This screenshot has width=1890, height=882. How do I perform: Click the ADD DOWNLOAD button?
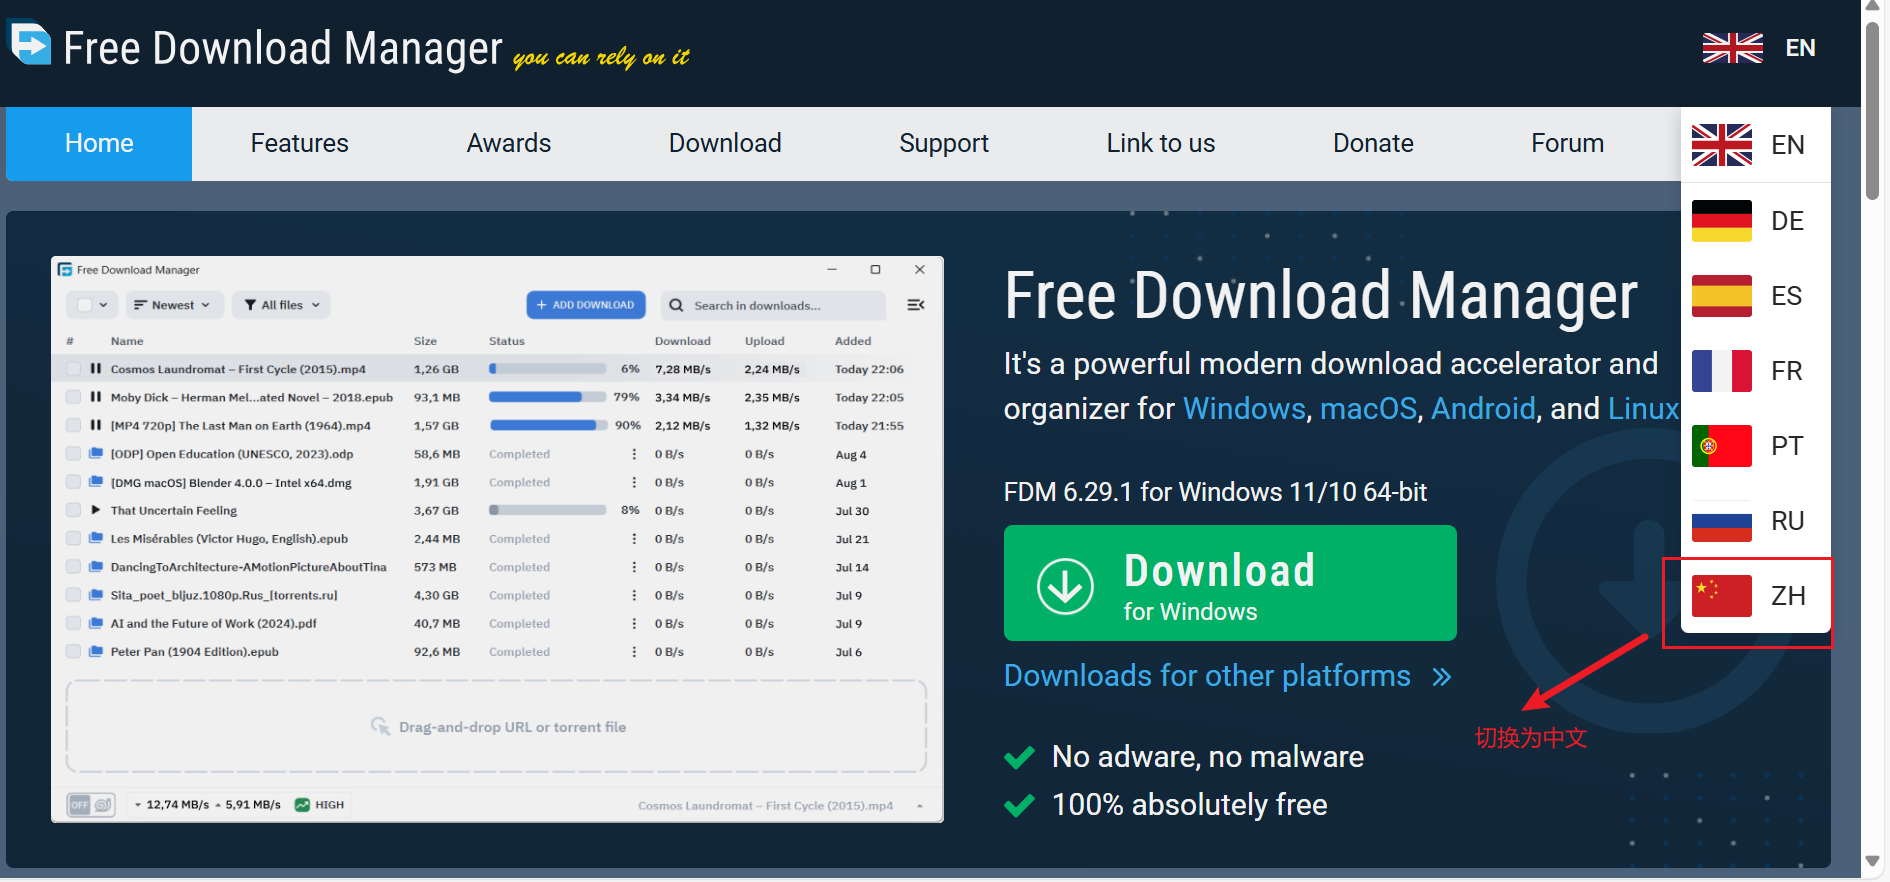[x=586, y=305]
